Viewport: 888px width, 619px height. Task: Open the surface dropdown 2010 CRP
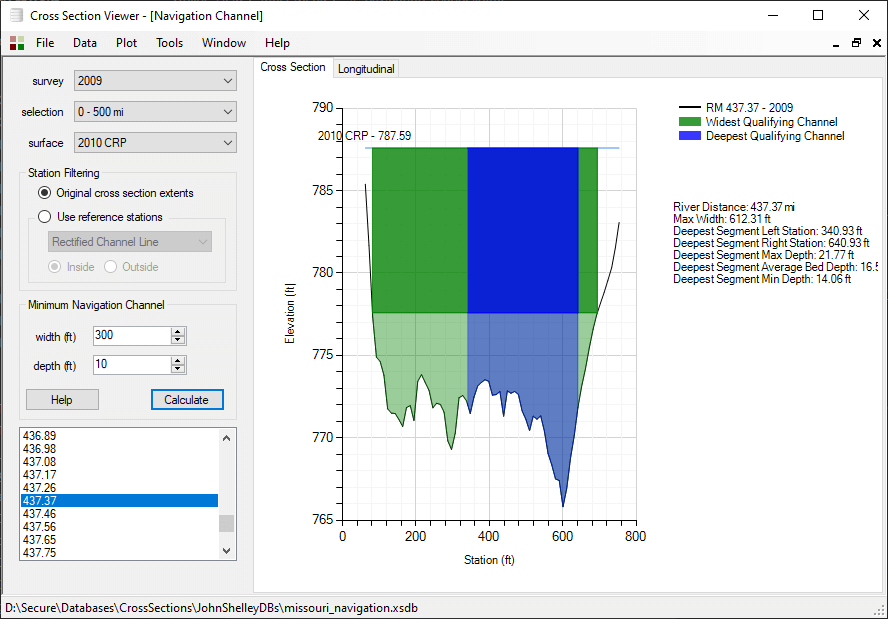click(155, 143)
